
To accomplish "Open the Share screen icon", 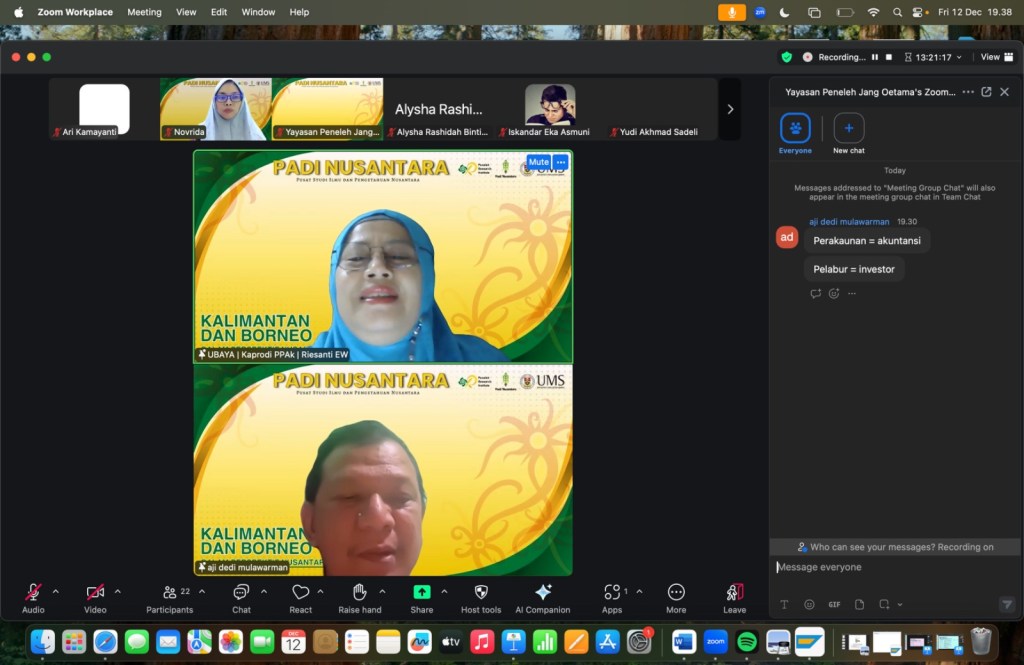I will 422,592.
